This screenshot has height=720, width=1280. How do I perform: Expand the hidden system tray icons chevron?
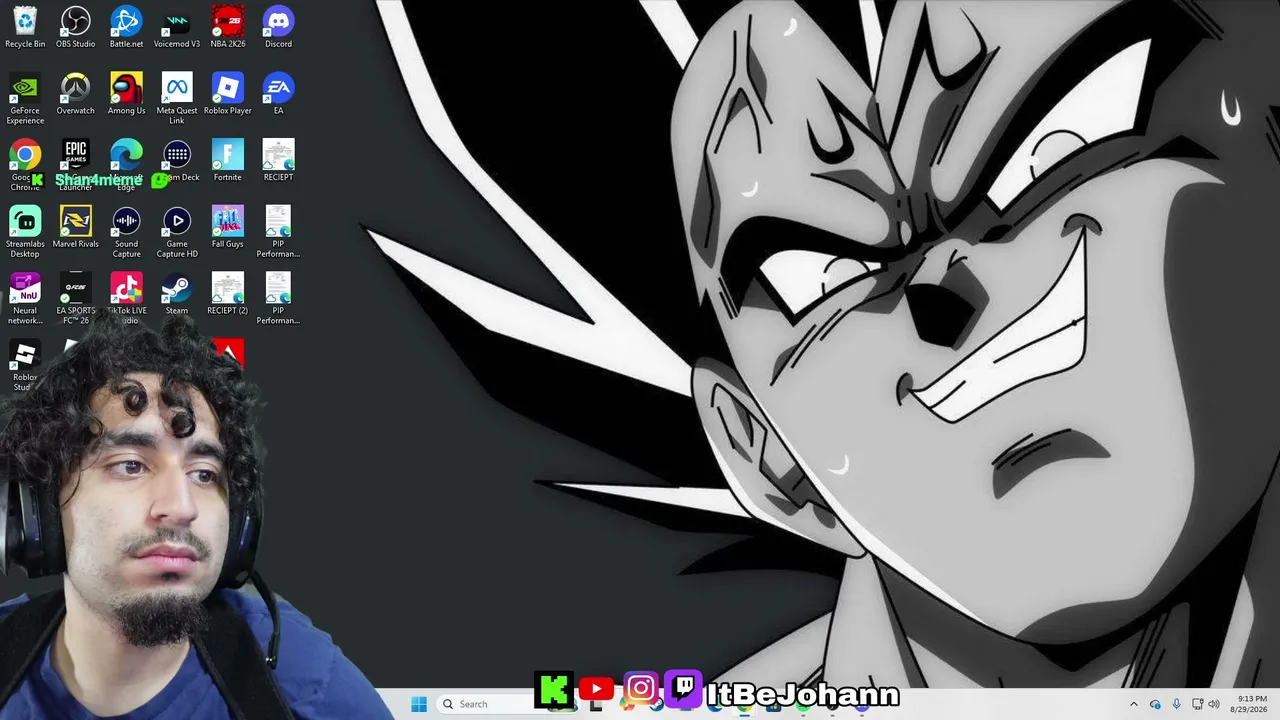coord(1133,704)
